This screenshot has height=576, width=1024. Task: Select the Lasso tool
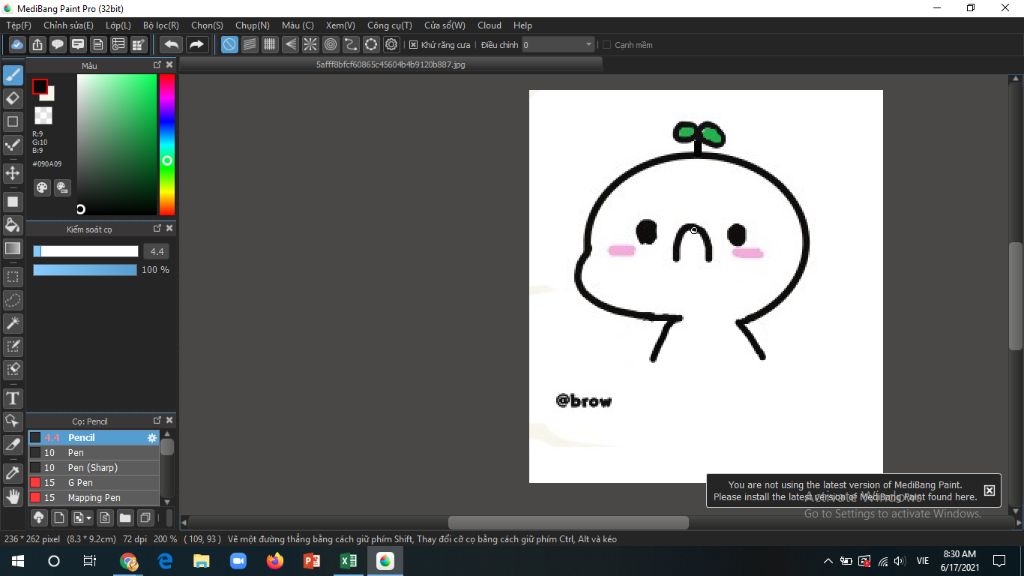tap(12, 300)
